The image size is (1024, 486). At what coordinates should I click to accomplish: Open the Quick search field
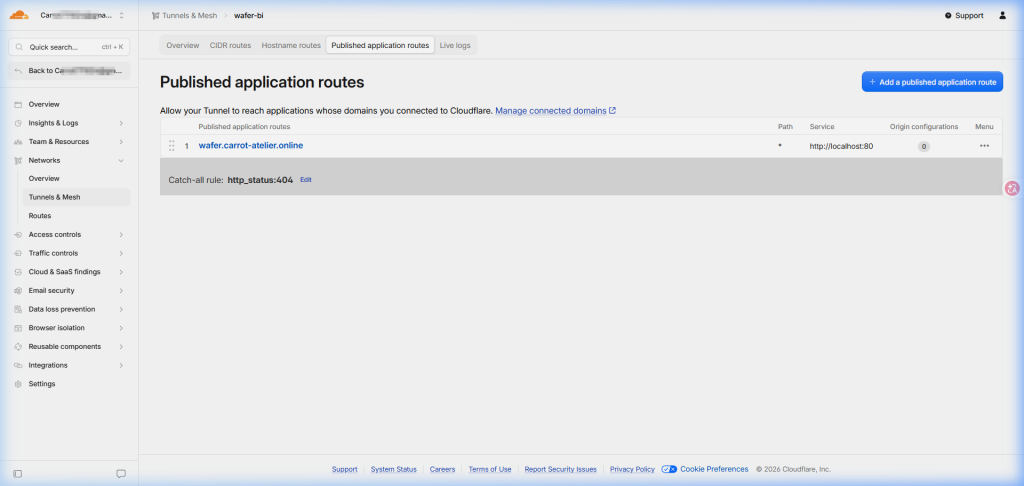[69, 47]
